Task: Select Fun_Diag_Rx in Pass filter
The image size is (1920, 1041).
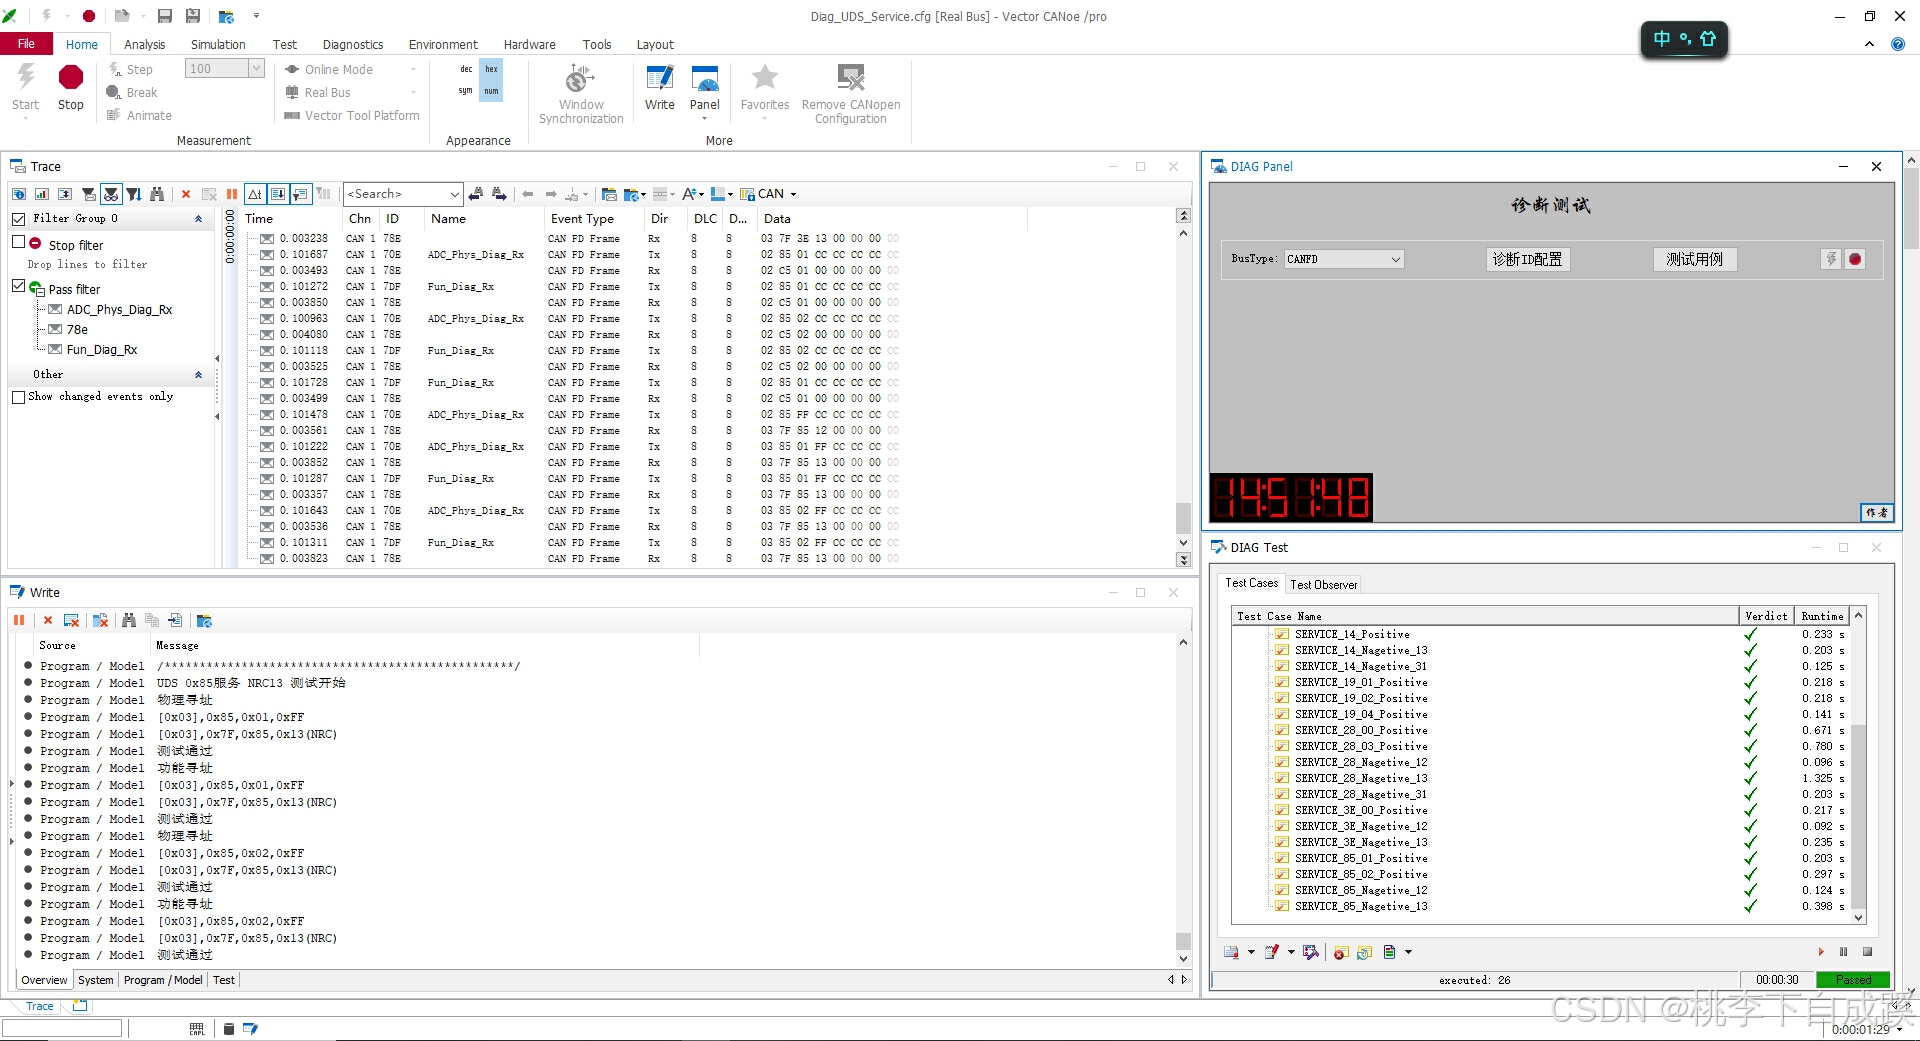Action: (x=102, y=350)
